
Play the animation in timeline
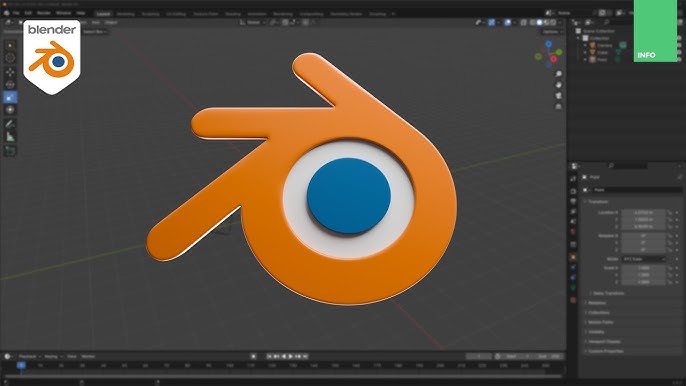[291, 356]
